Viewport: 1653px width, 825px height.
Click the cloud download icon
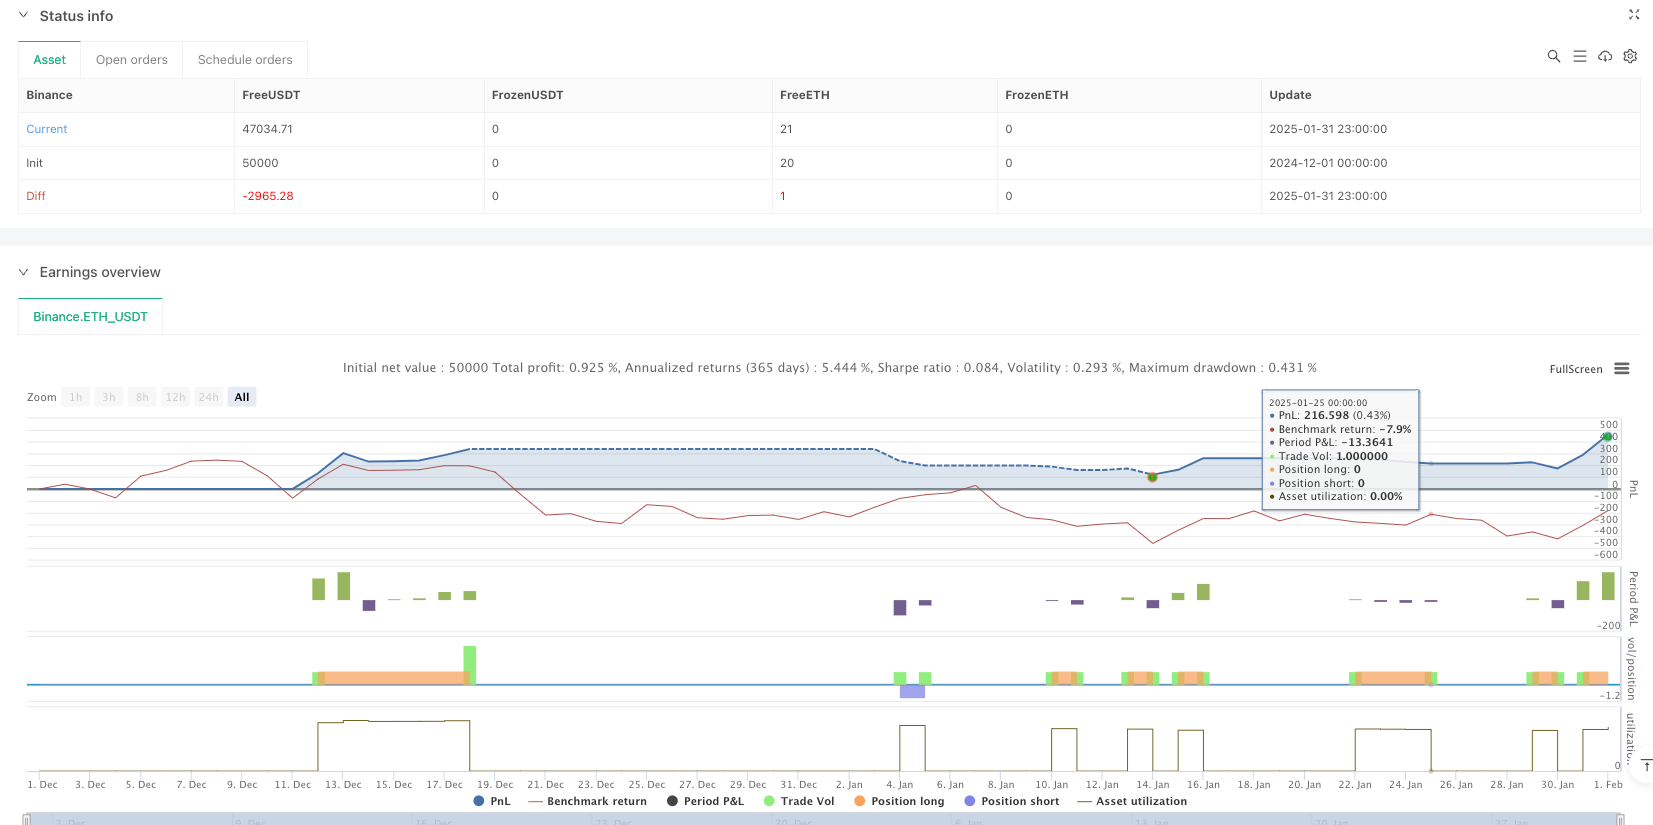coord(1605,57)
